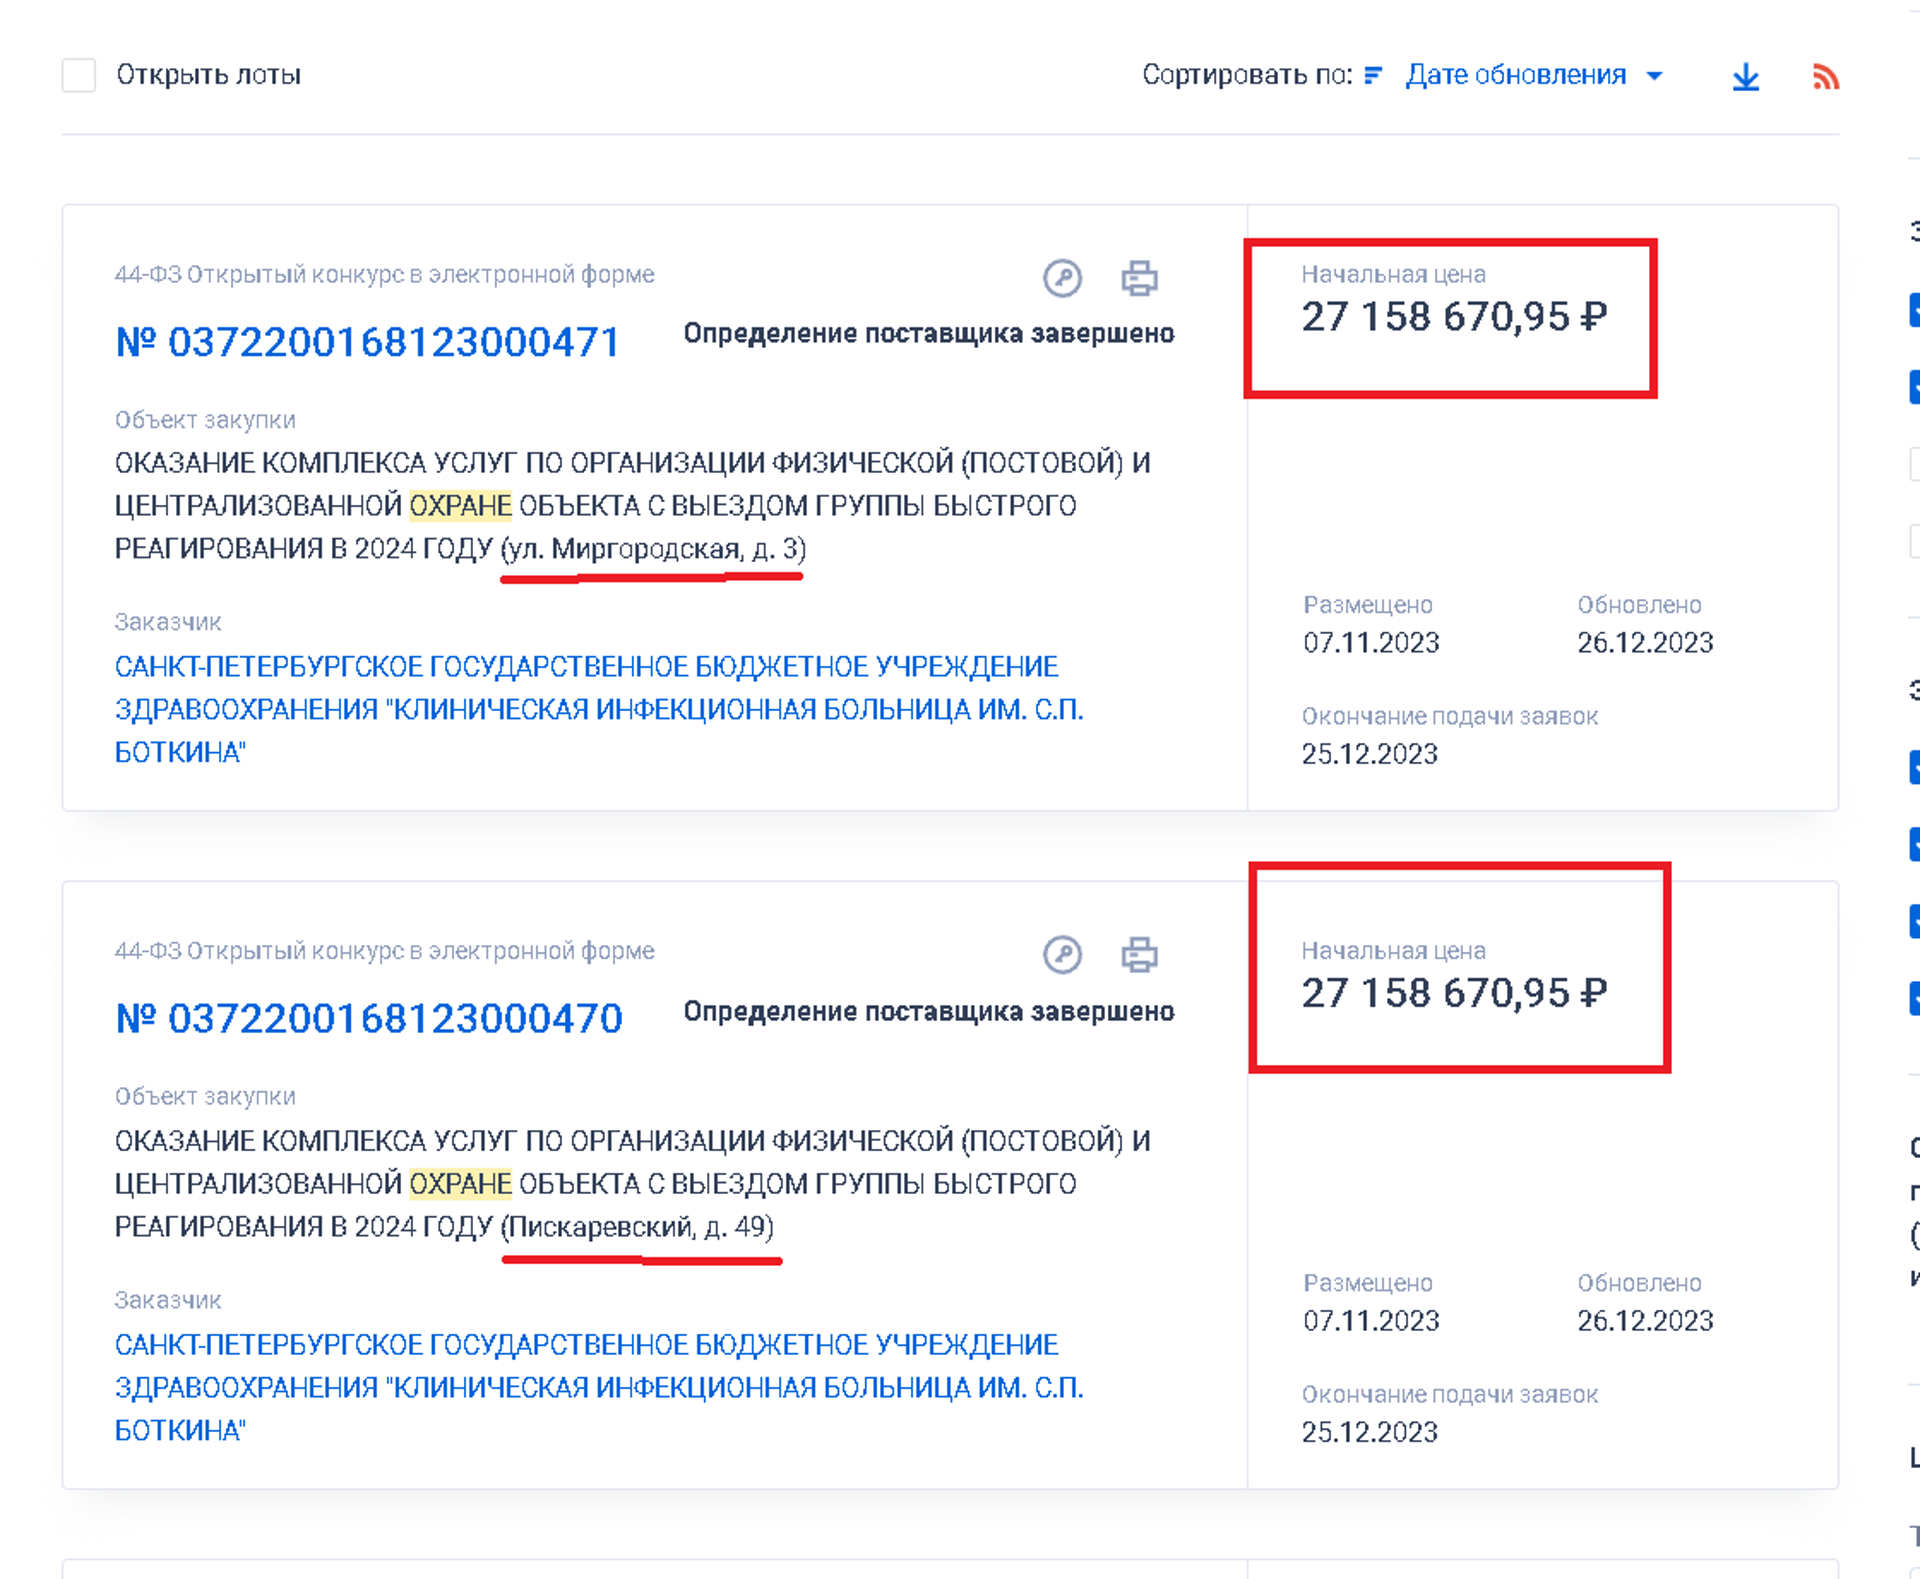Screen dimensions: 1920x1579
Task: Print tender 0372200168123000470 via the printer icon
Action: [1140, 955]
